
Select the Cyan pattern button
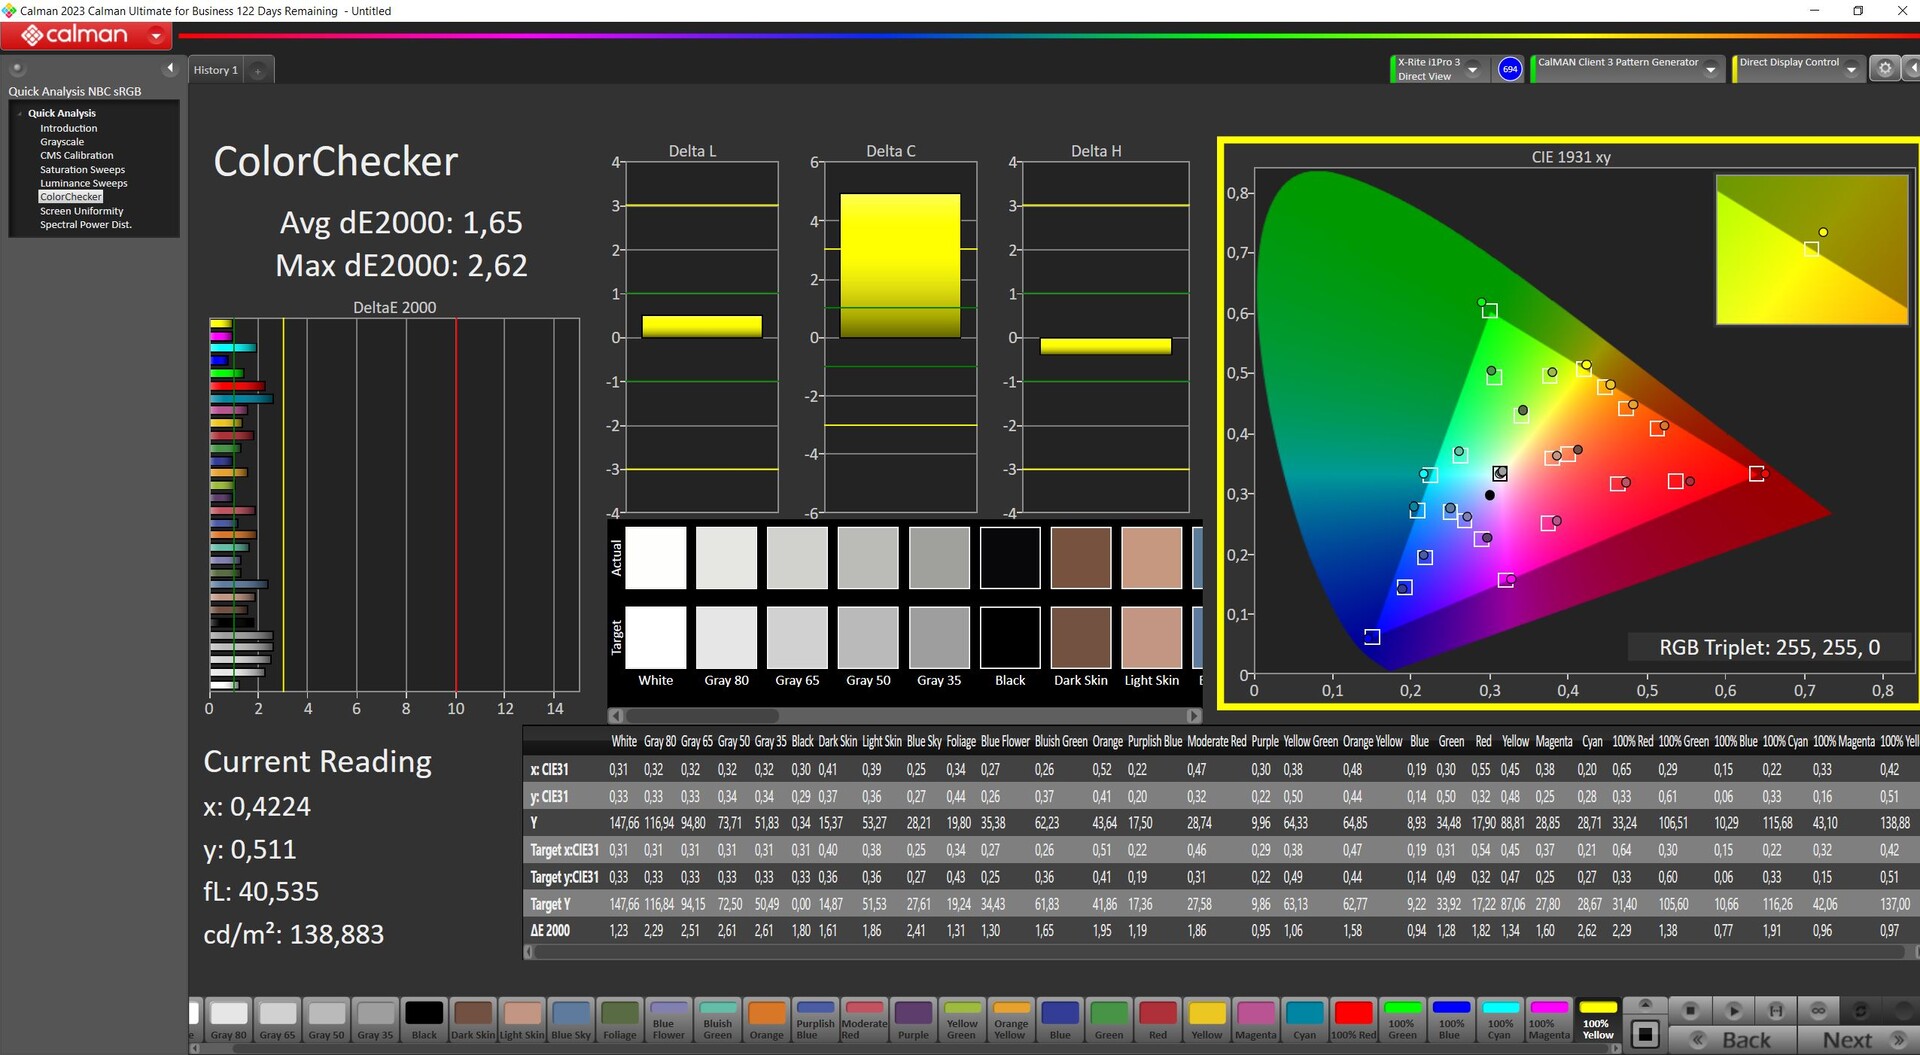1305,1020
